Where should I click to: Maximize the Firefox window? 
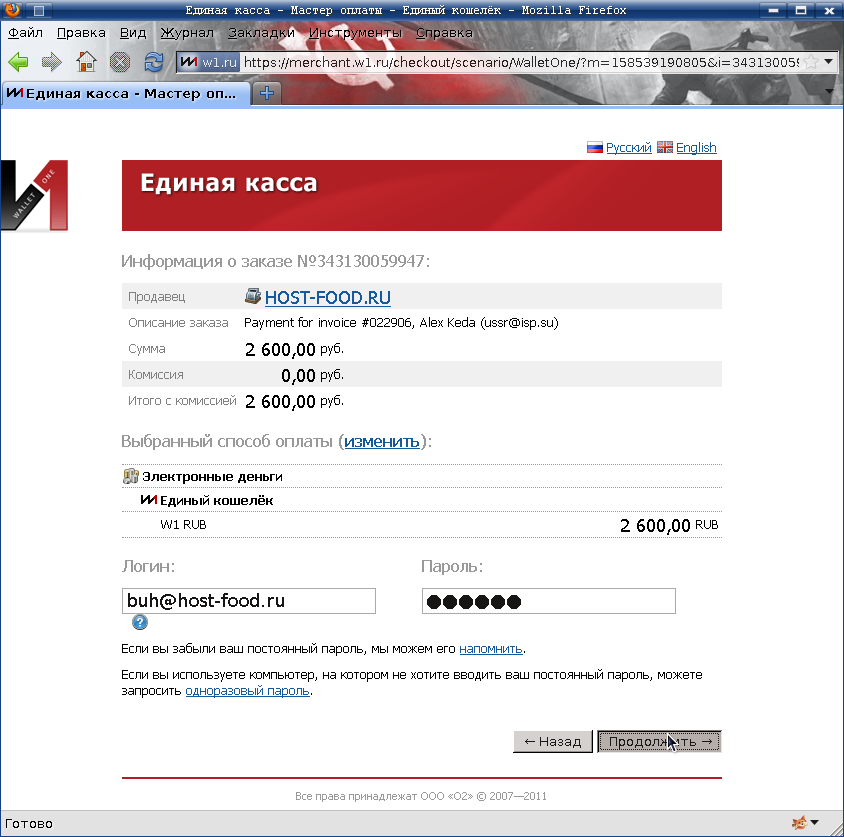(x=801, y=10)
